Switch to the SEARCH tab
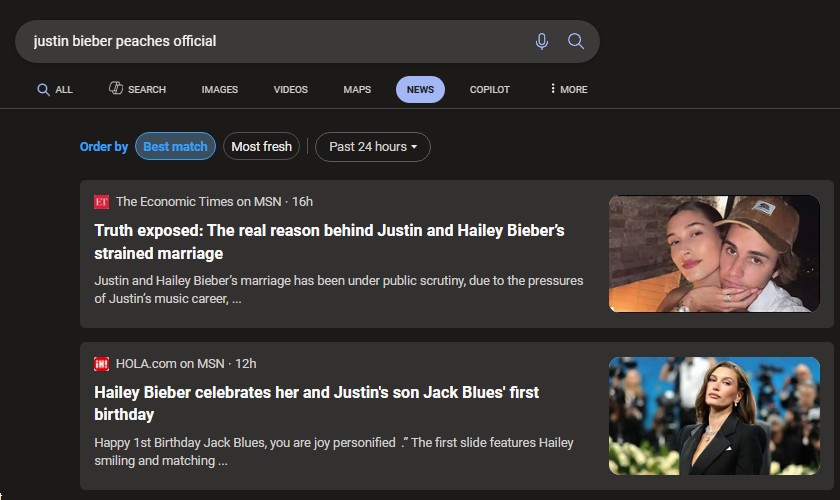Screen dimensions: 840x500 click(138, 89)
